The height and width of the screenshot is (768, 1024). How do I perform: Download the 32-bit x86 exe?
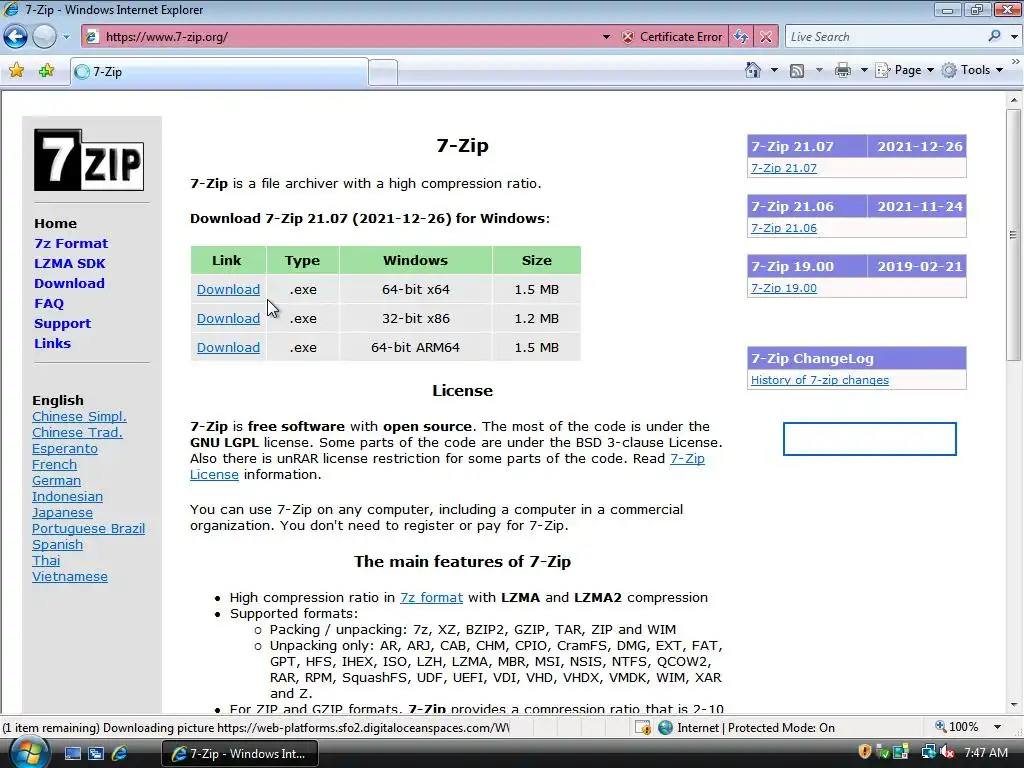228,319
